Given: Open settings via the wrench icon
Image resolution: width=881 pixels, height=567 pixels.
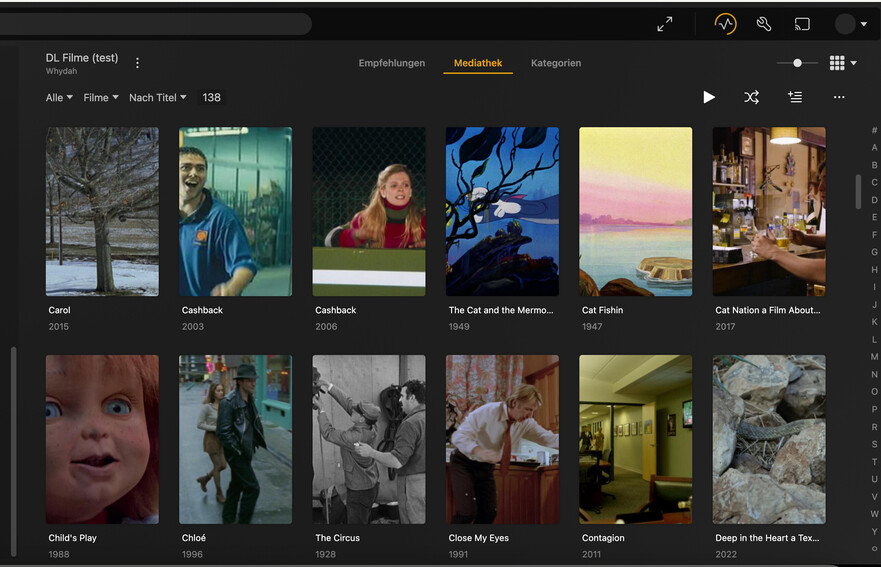Looking at the screenshot, I should coord(764,24).
